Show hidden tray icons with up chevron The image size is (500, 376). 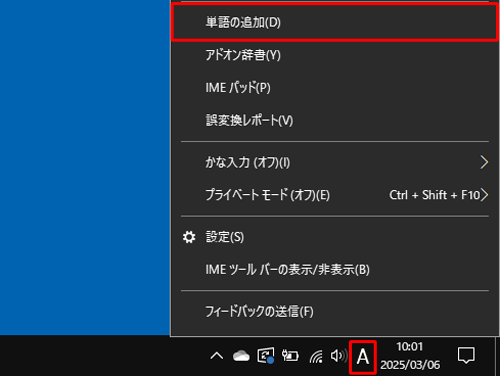point(217,356)
